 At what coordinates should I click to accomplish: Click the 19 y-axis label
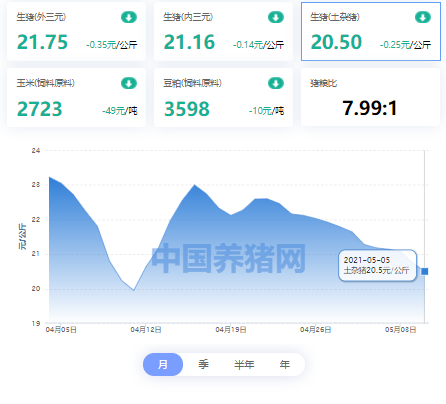(x=36, y=323)
